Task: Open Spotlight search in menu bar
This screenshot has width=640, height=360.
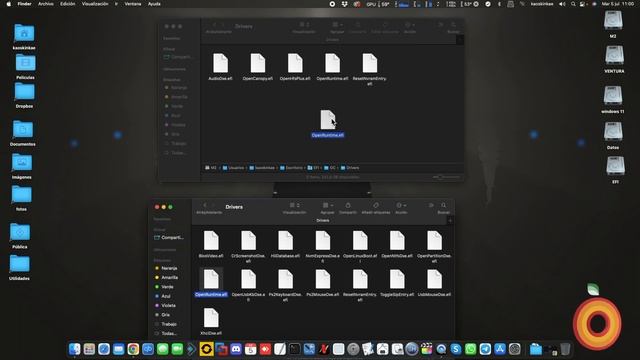Action: (573, 4)
